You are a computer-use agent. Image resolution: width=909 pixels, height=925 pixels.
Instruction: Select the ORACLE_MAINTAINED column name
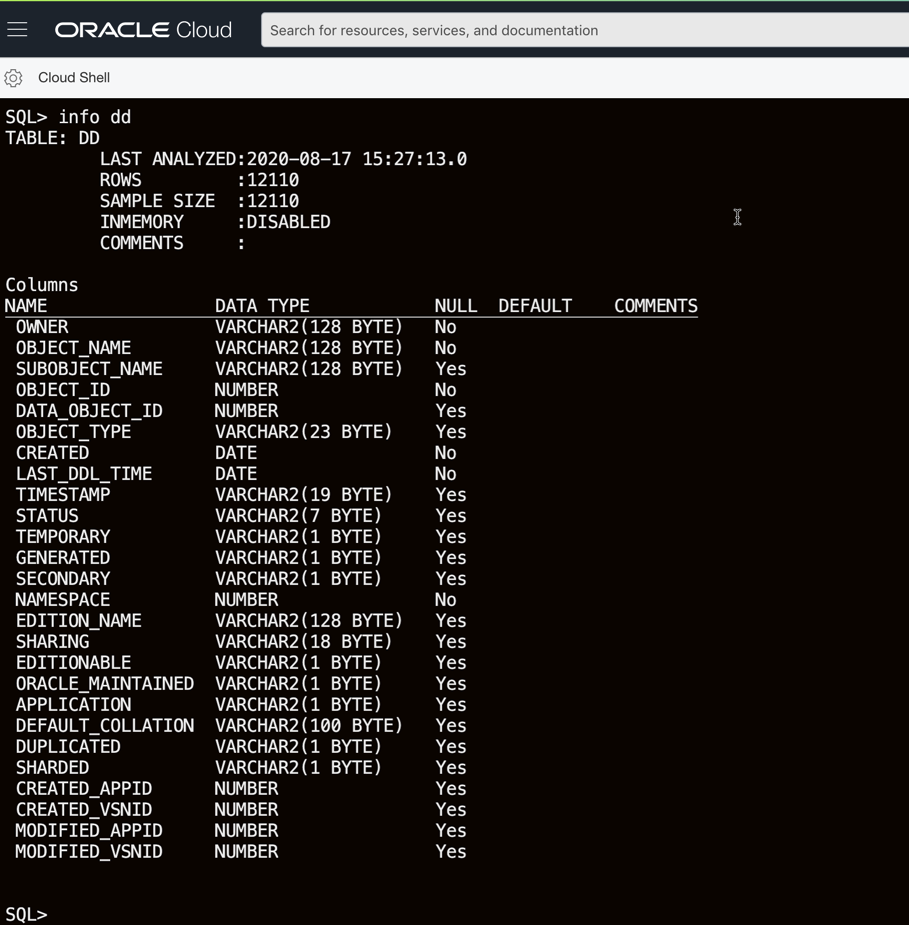(x=105, y=683)
